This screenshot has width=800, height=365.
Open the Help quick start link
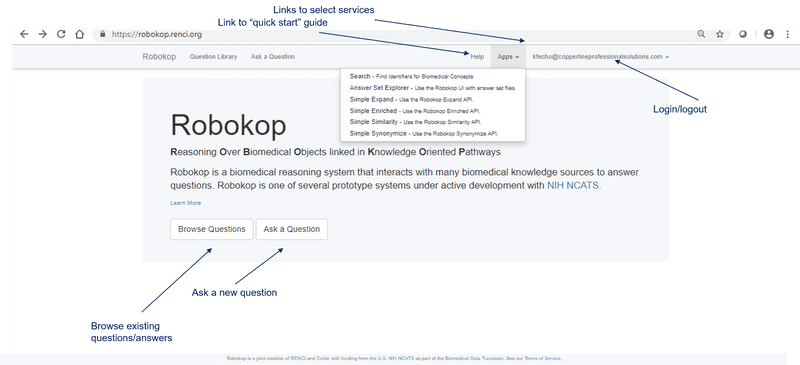click(477, 57)
